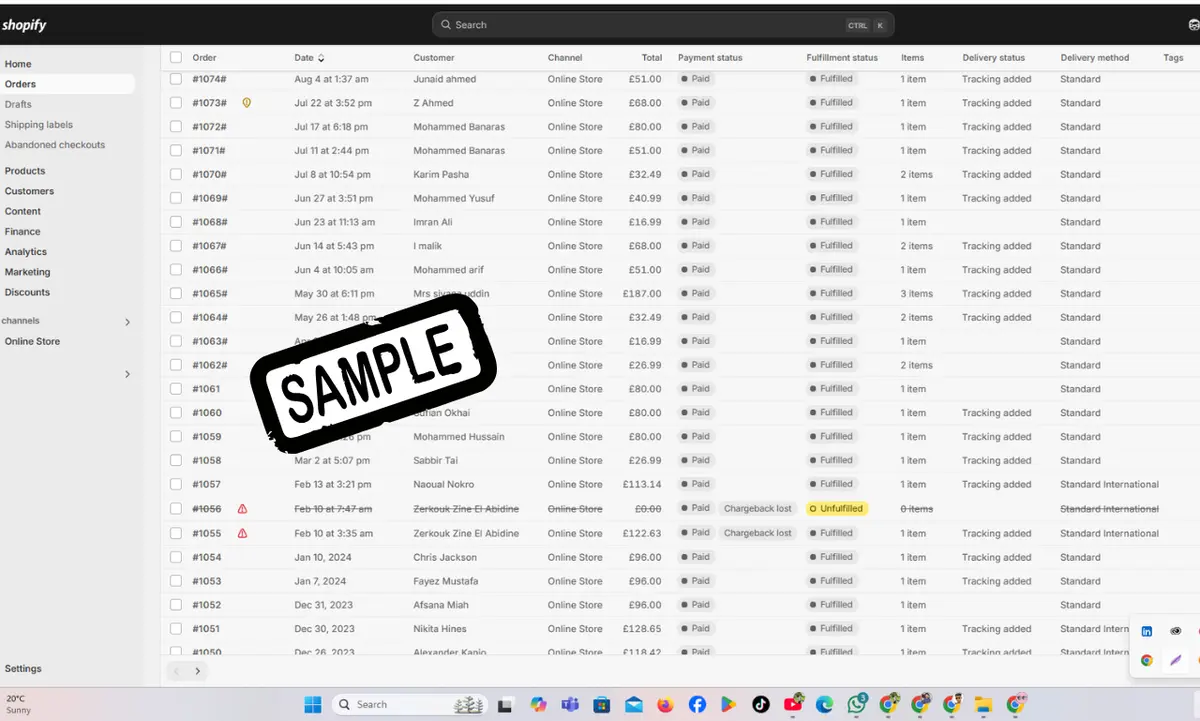1200x721 pixels.
Task: Open the Windows Start menu
Action: coord(313,704)
